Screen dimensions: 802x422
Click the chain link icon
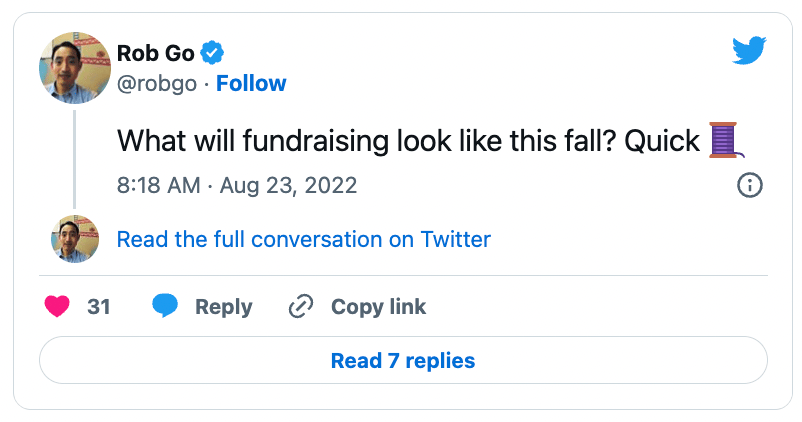pos(301,306)
